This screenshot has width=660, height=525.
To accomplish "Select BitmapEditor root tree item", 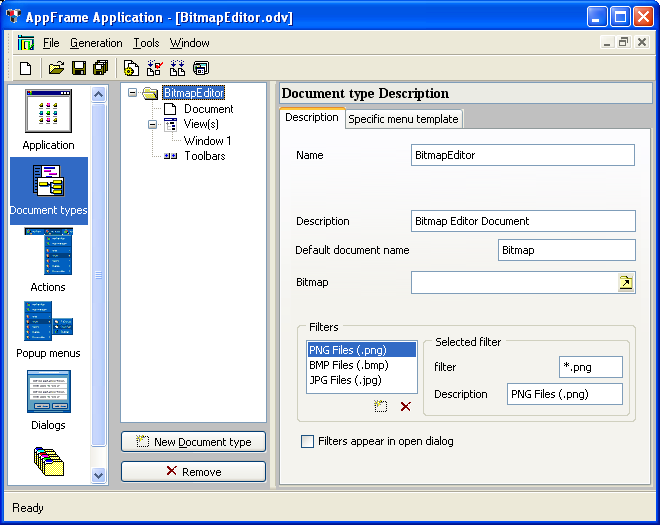I will click(x=194, y=93).
